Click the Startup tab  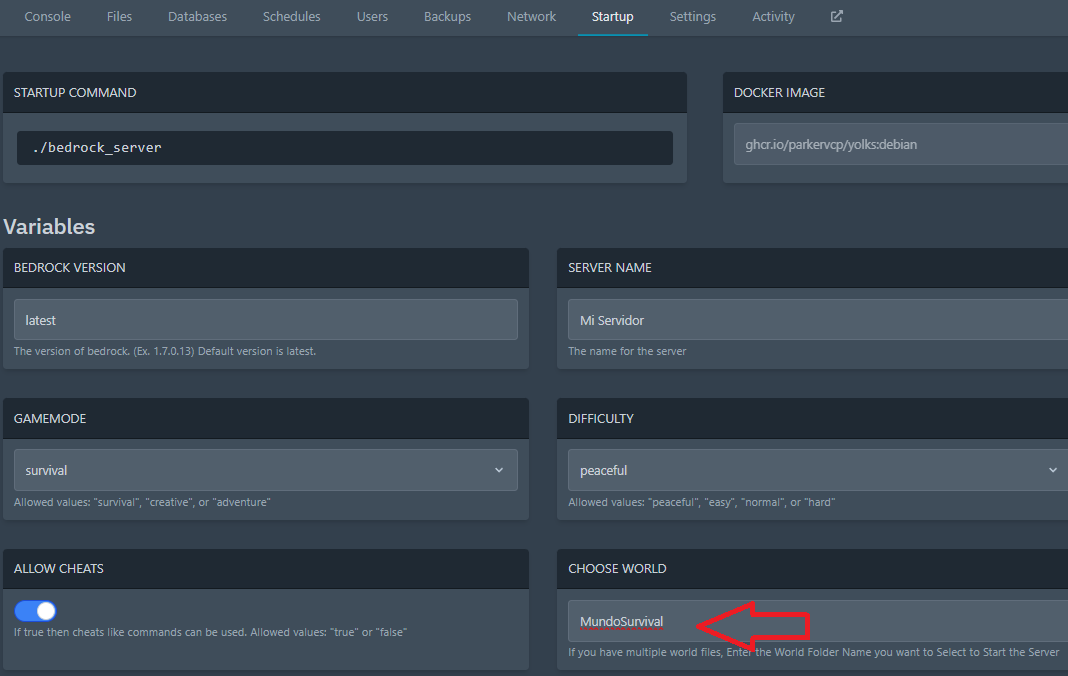point(612,17)
